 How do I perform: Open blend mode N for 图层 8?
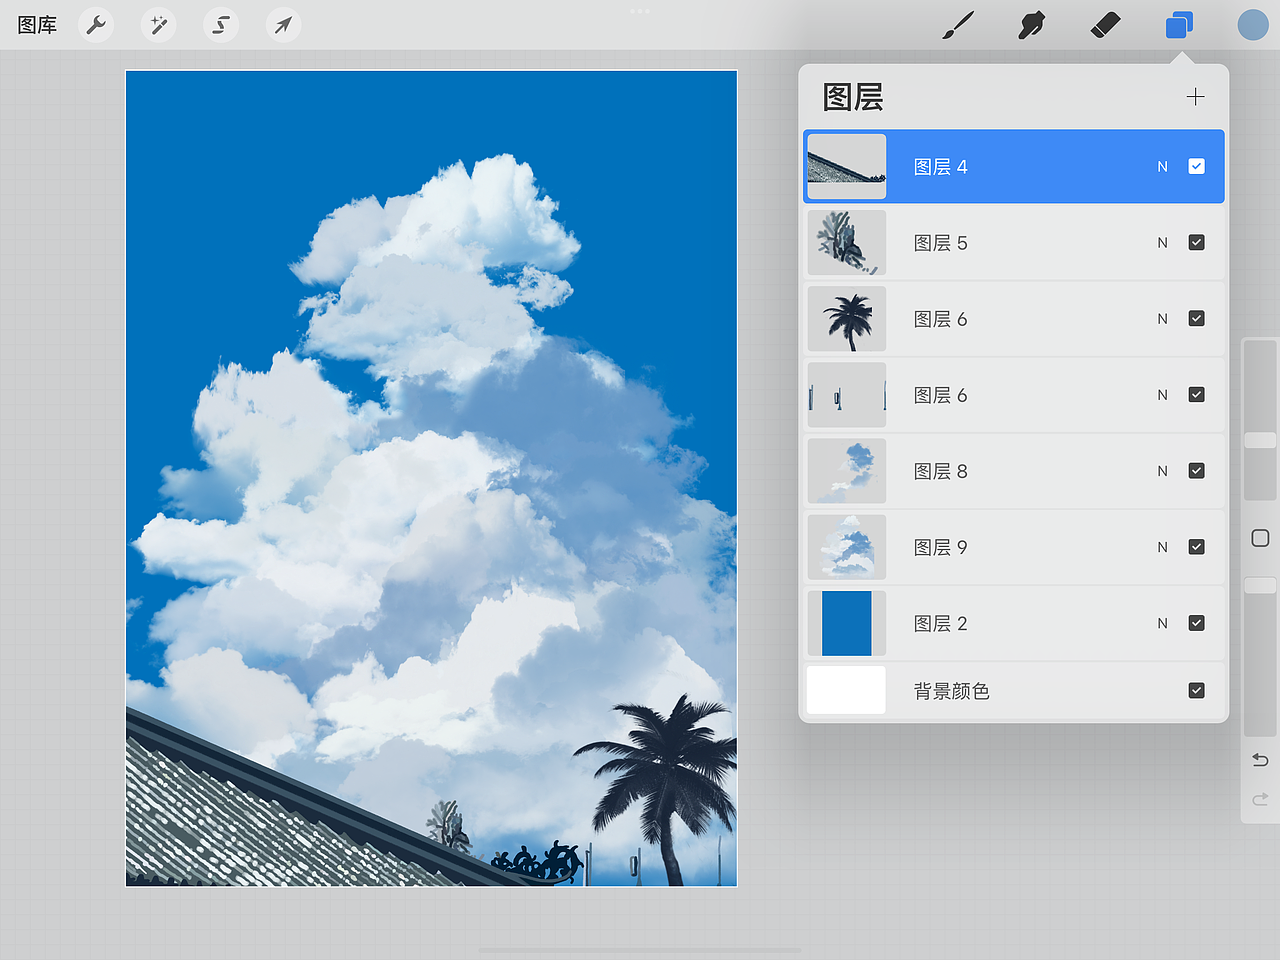tap(1162, 471)
